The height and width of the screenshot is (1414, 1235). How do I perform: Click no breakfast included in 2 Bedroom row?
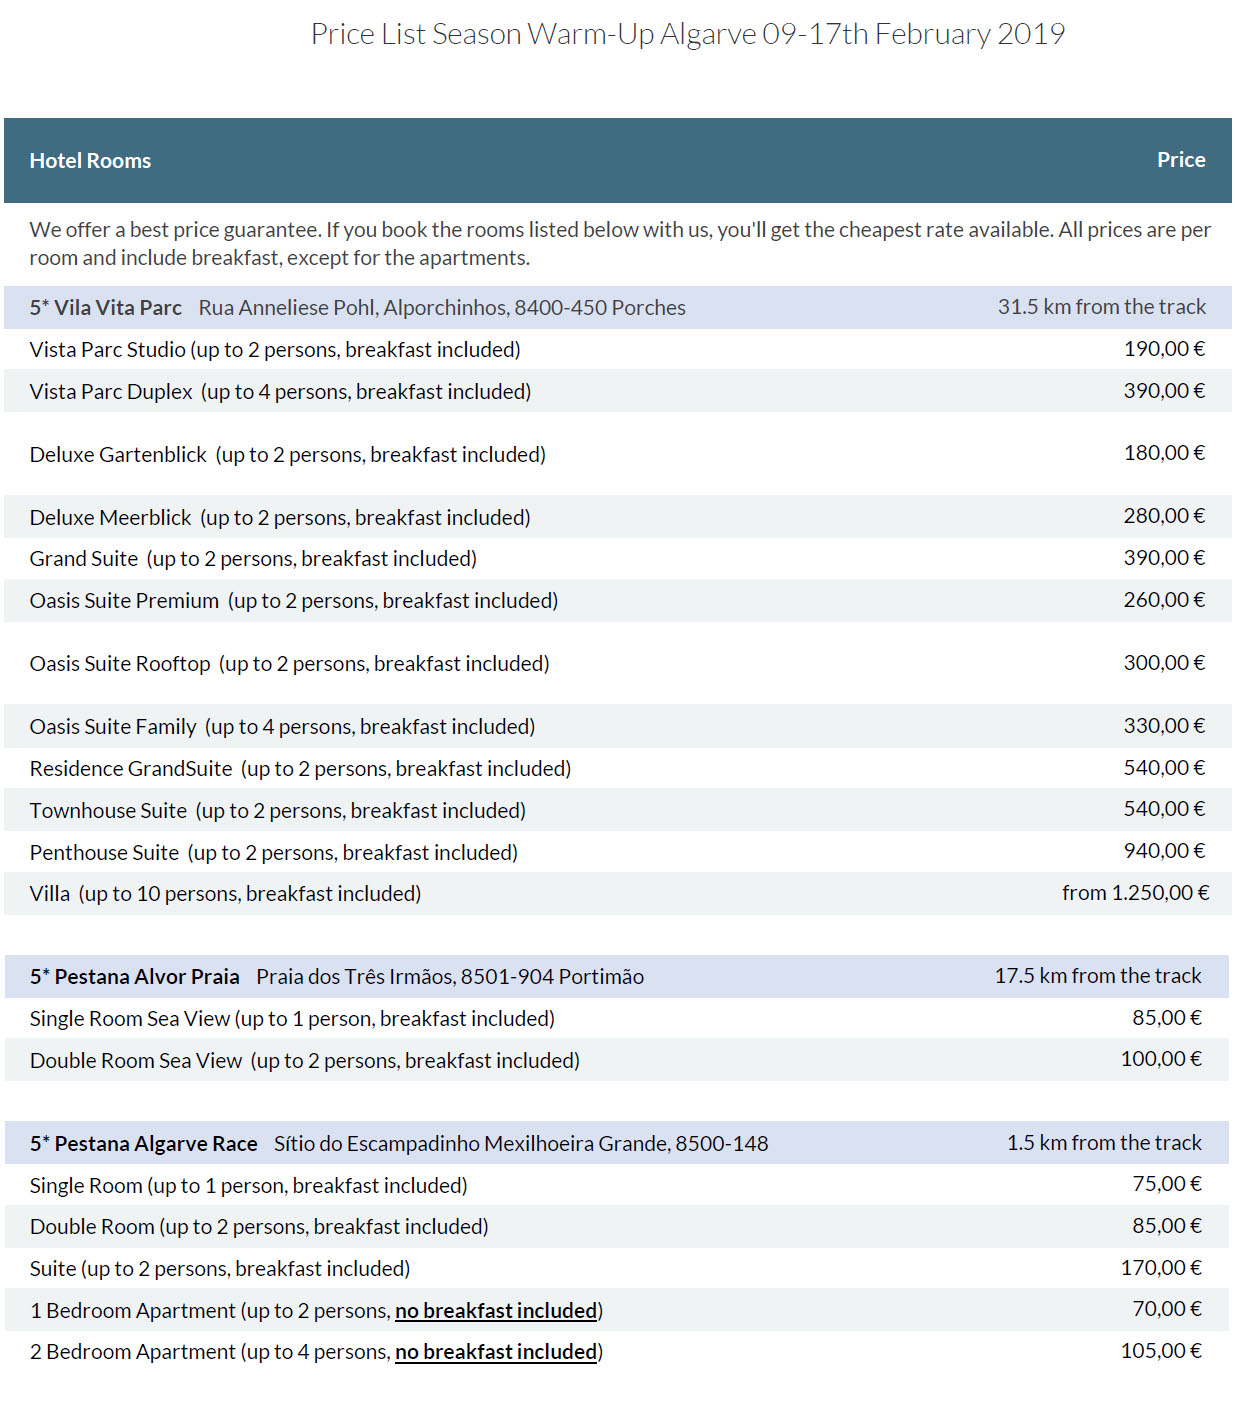(496, 1352)
